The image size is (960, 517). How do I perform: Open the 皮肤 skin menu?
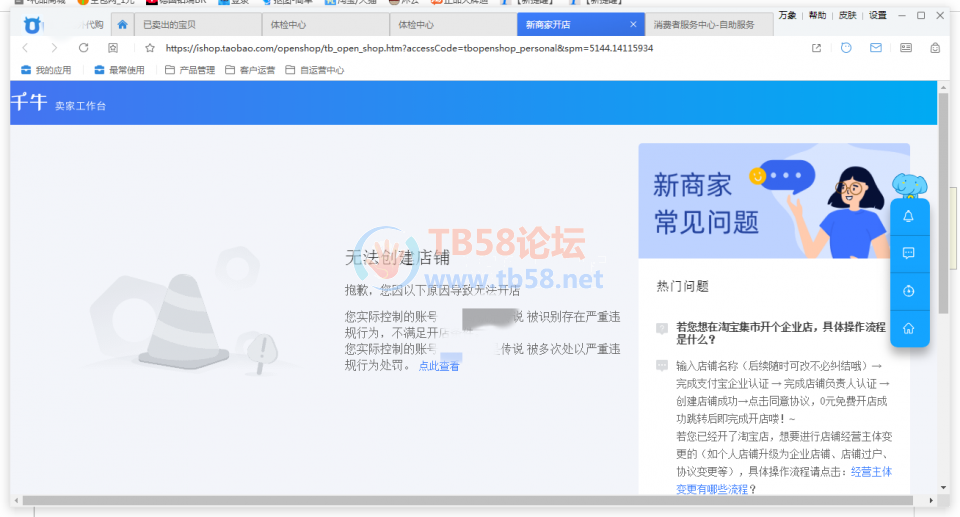click(x=847, y=15)
